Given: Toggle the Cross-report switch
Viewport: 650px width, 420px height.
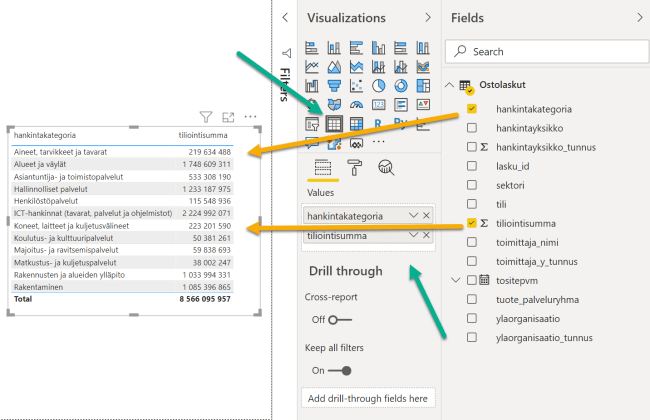Looking at the screenshot, I should point(340,319).
